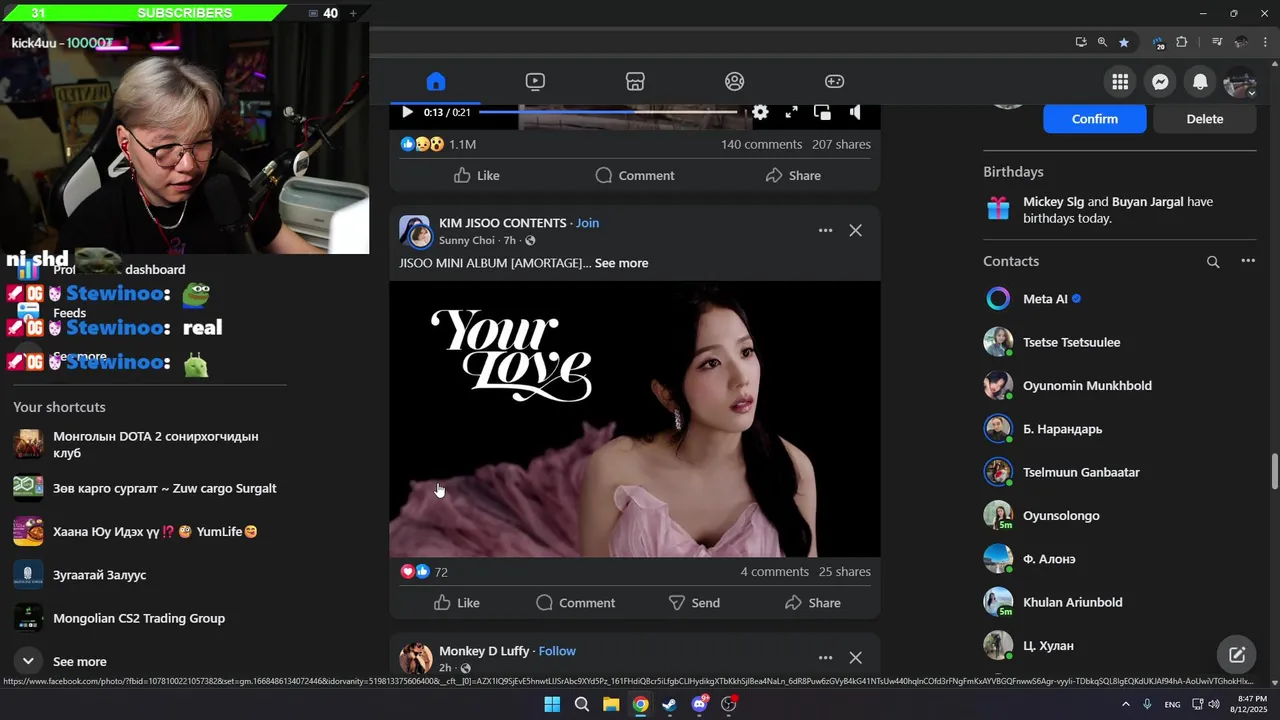This screenshot has height=720, width=1280.
Task: Bookmark this page with the star icon
Action: [x=1124, y=42]
